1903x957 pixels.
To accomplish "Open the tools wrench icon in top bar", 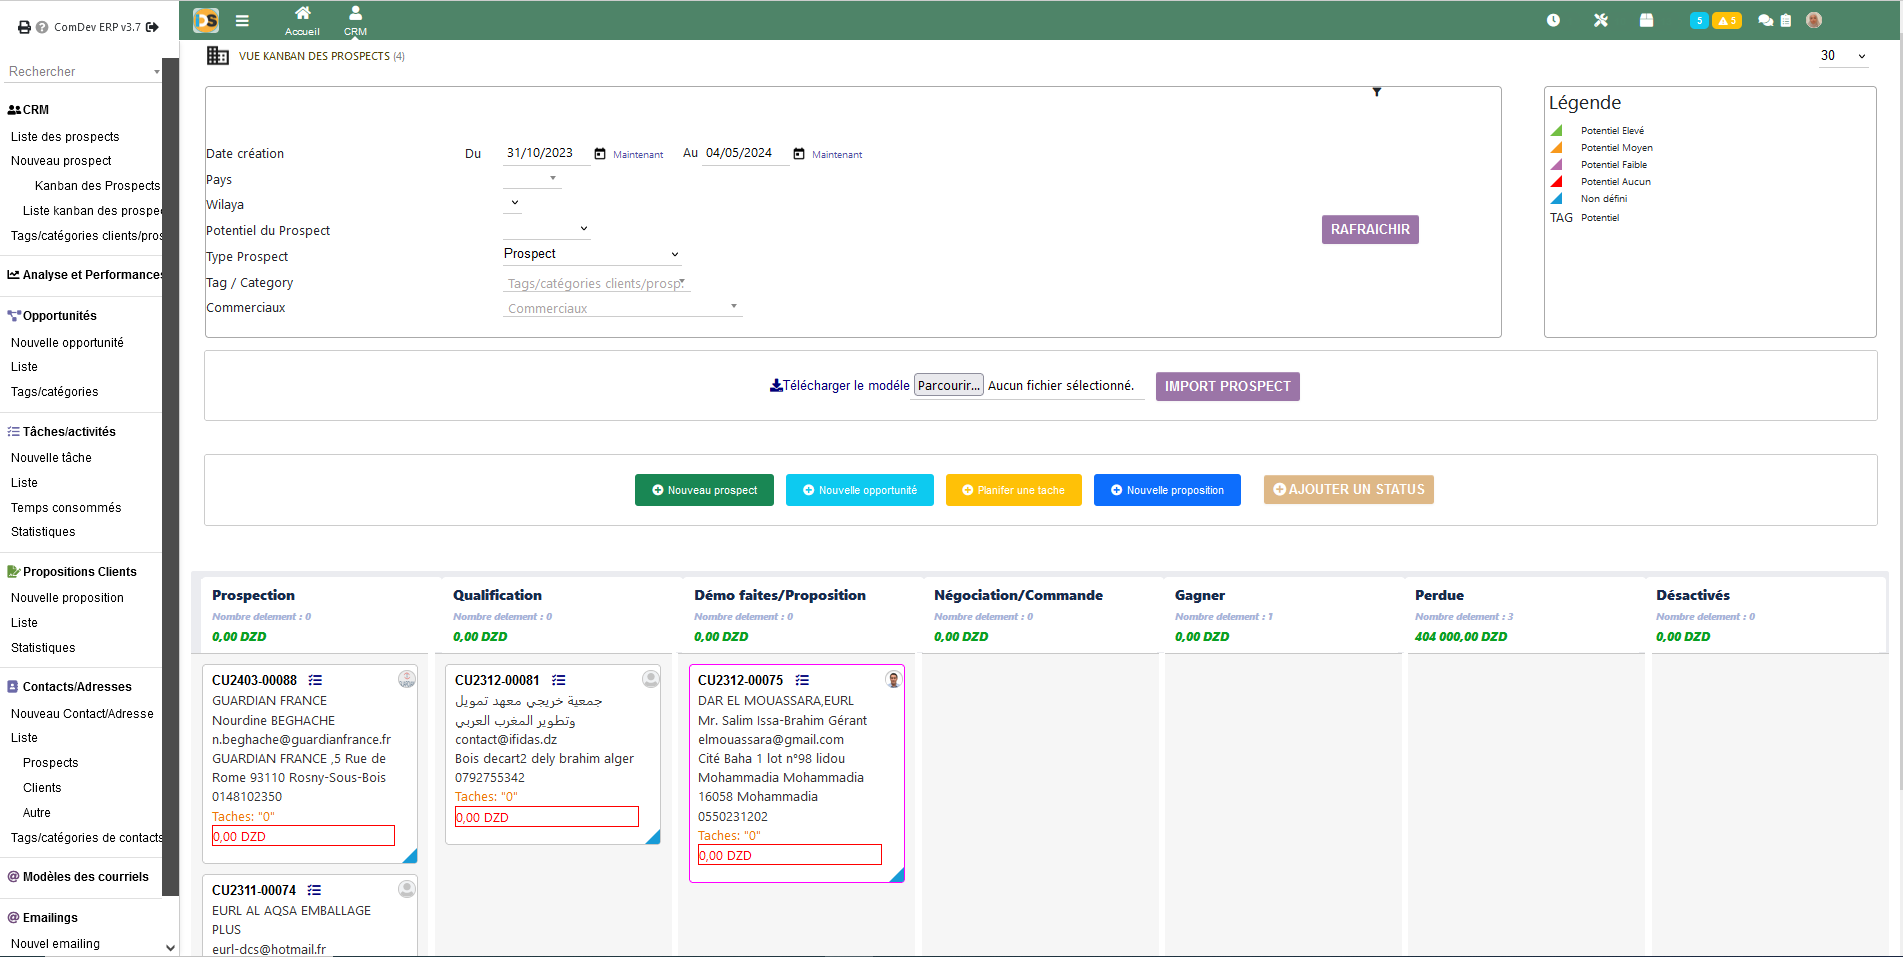I will (1601, 20).
